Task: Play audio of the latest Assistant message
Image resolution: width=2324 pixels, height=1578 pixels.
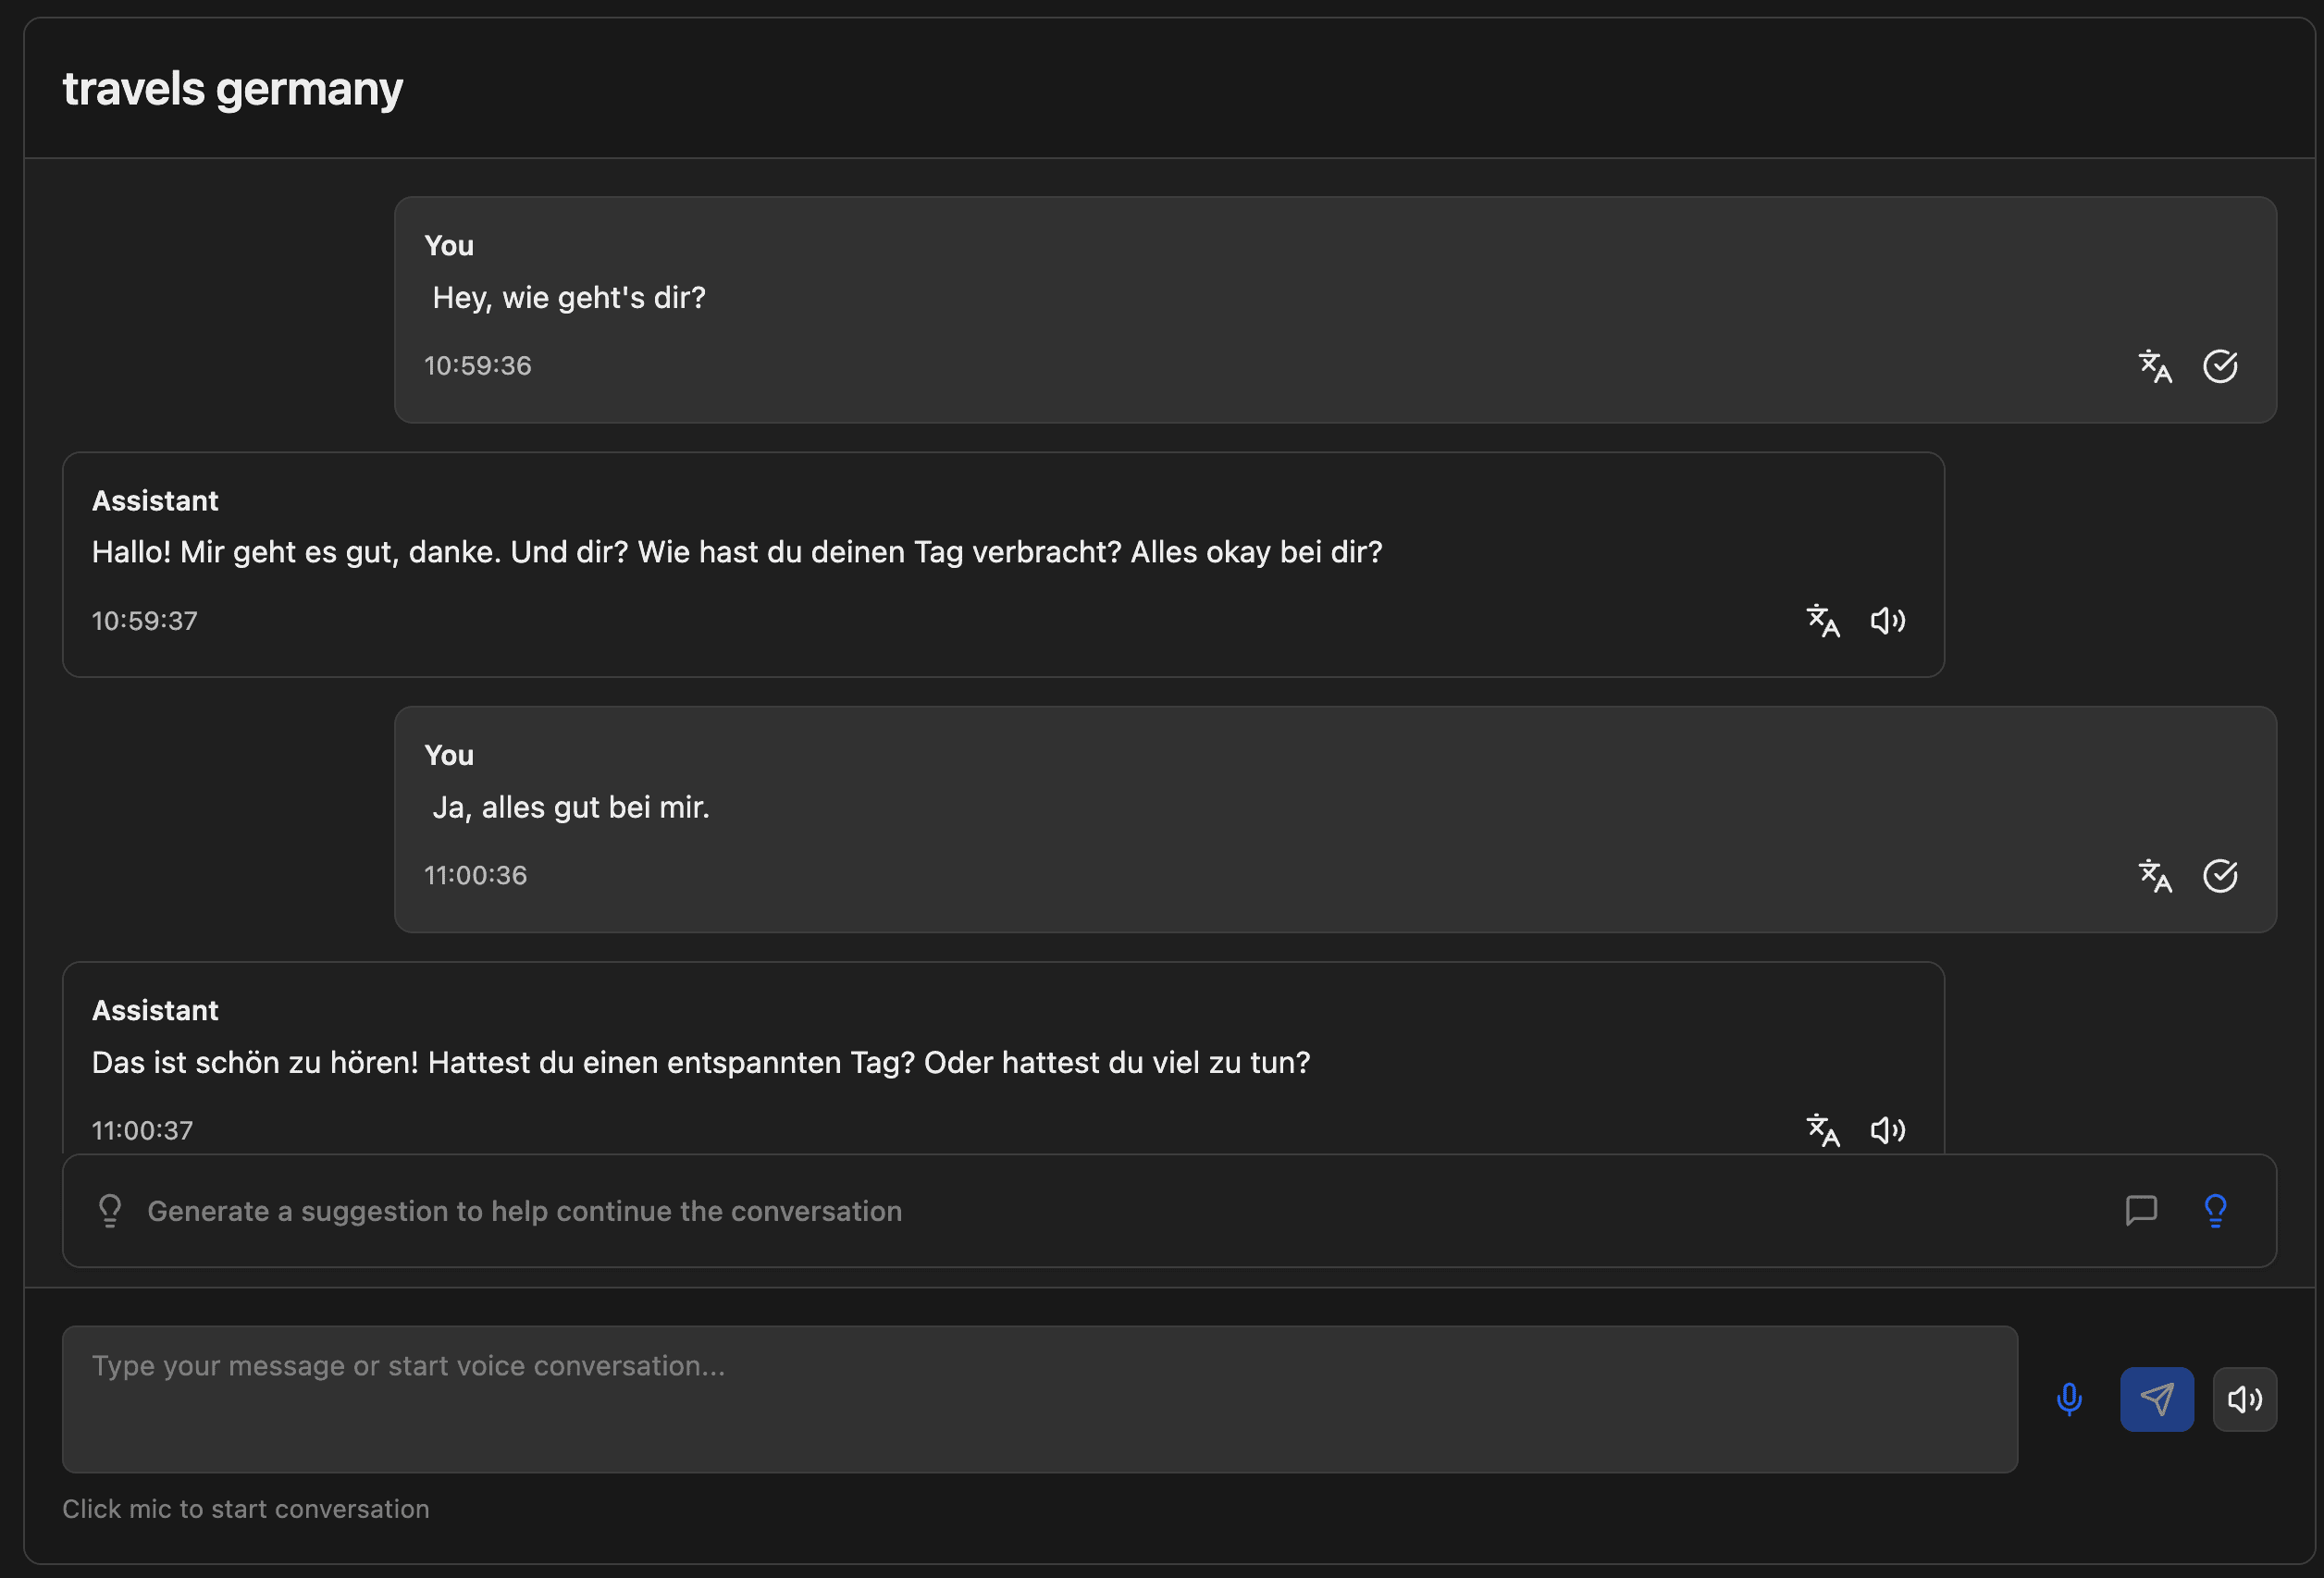Action: point(1889,1130)
